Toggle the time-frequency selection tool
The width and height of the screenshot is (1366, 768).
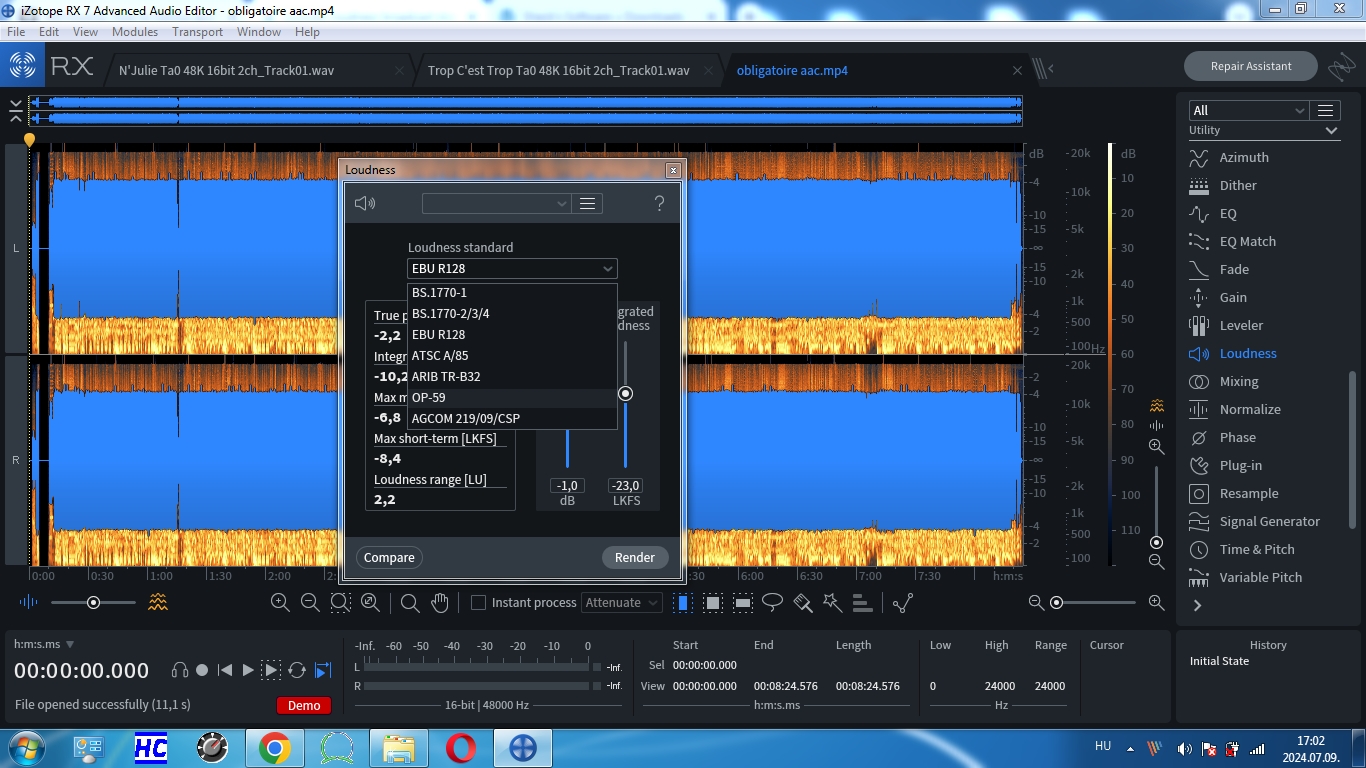713,603
